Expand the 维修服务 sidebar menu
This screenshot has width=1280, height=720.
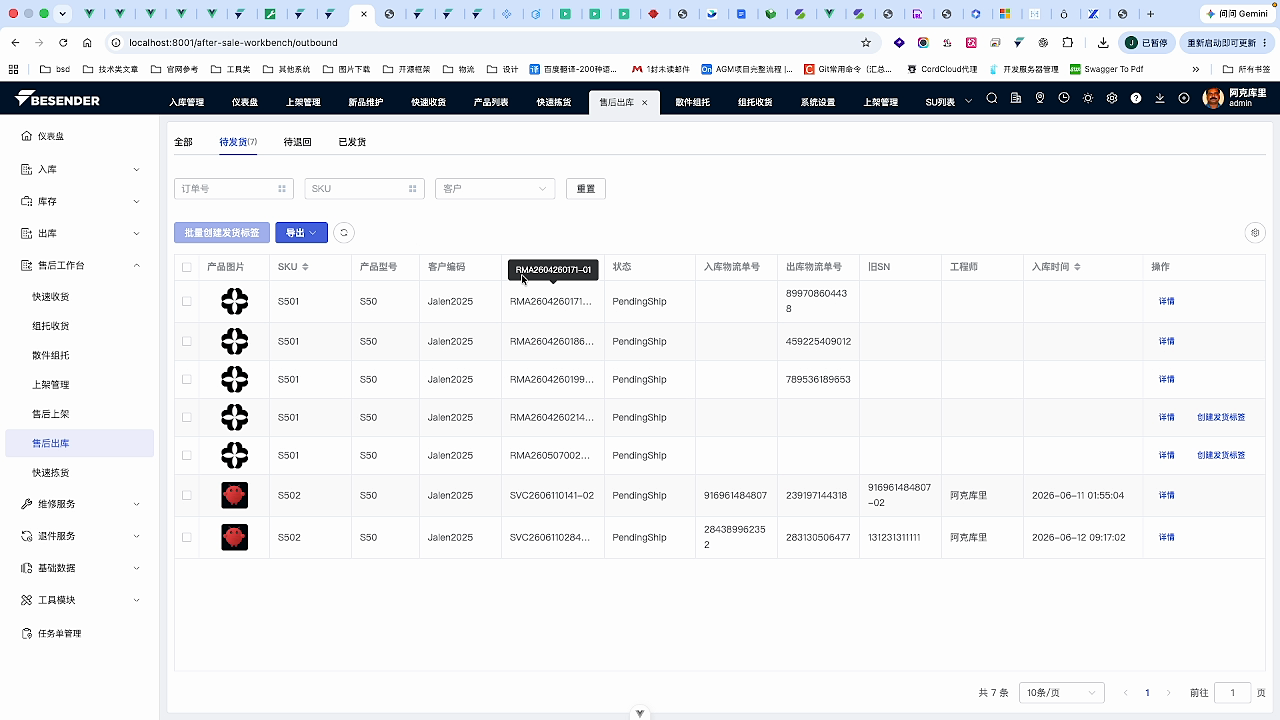click(x=80, y=504)
